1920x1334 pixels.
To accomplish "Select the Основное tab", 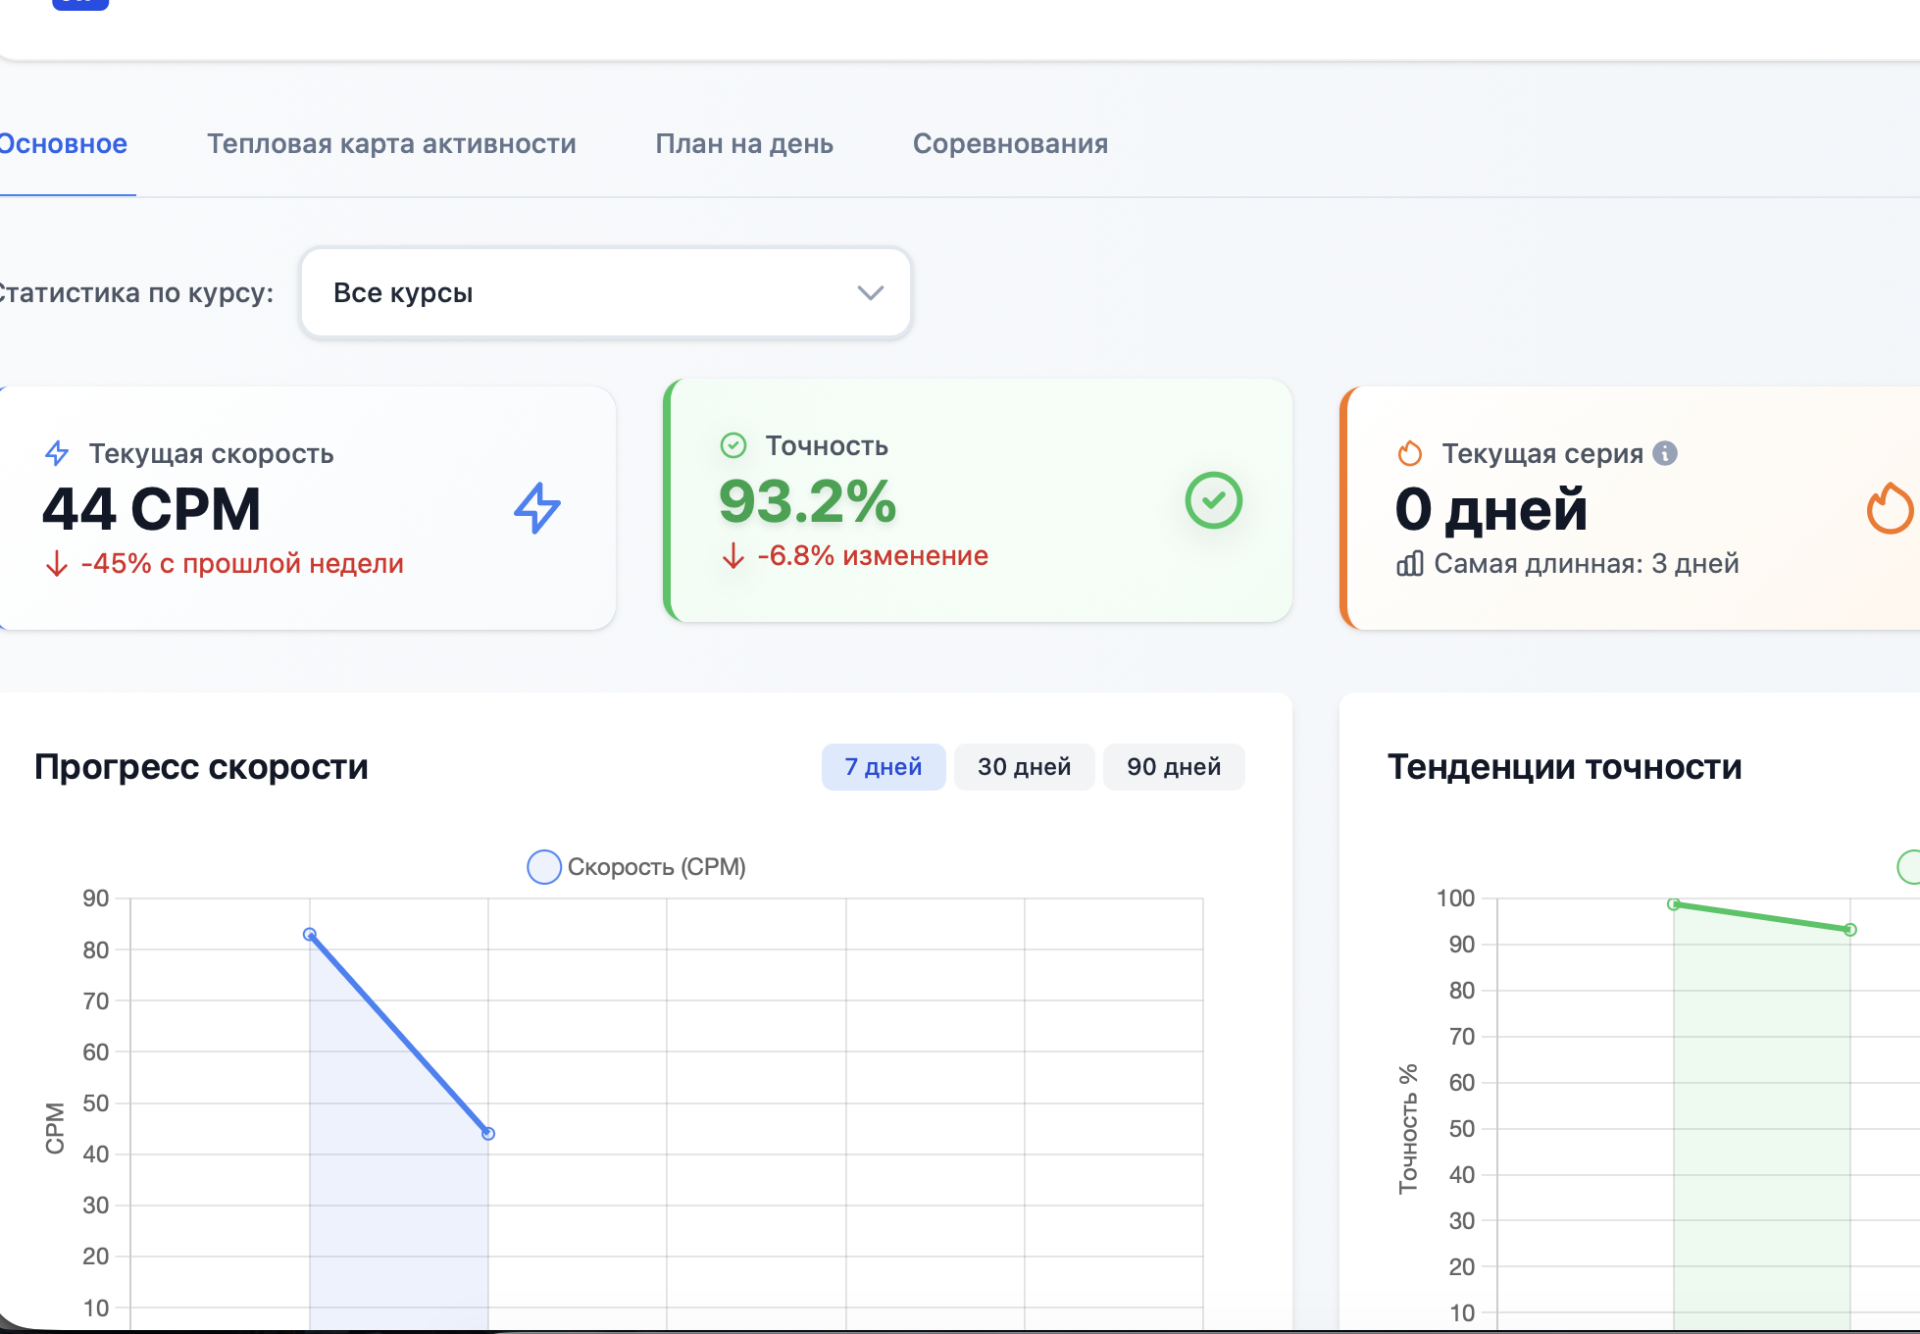I will (64, 144).
